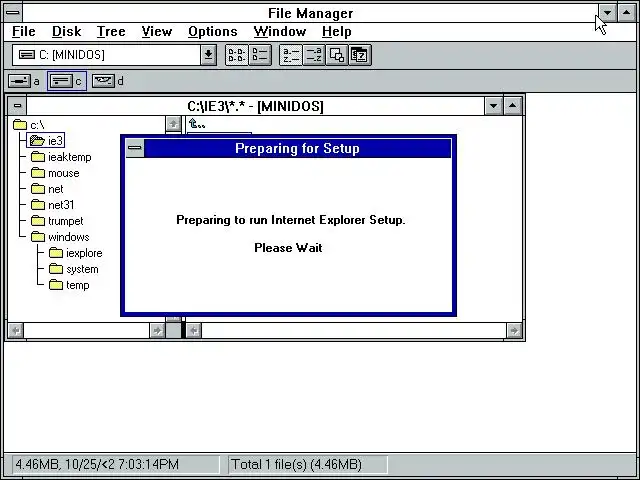640x480 pixels.
Task: Click the view all file details toolbar icon
Action: 260,55
